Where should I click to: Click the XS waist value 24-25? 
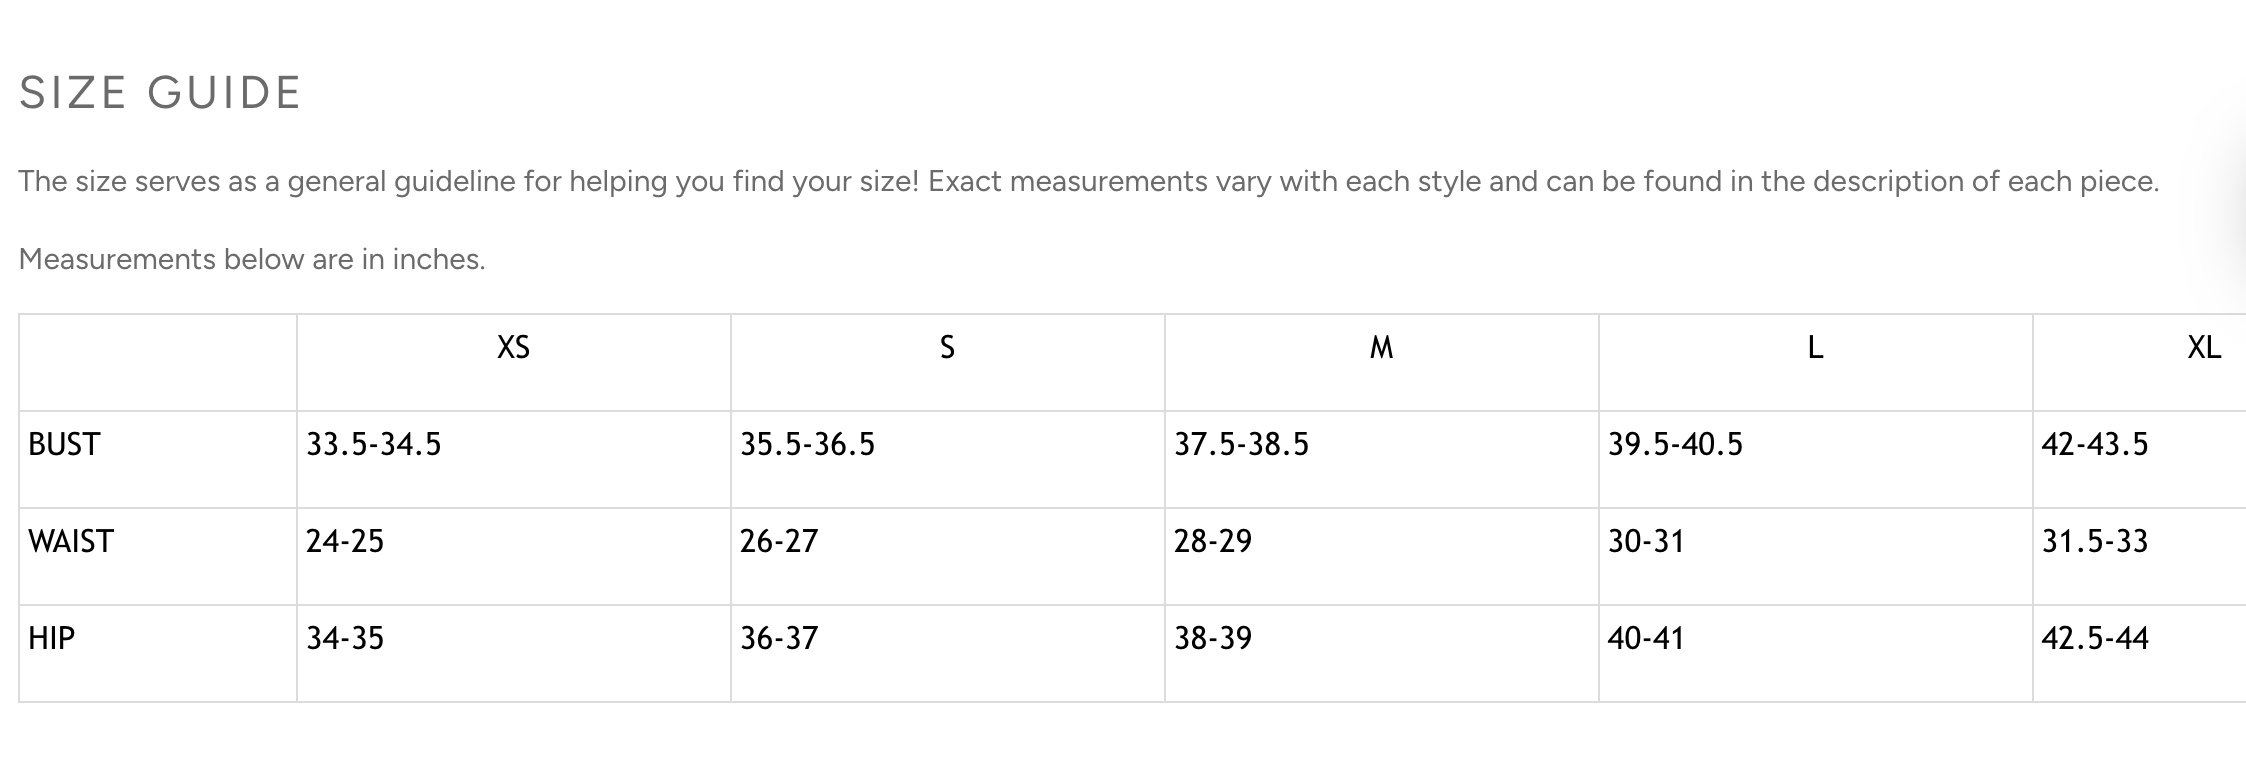coord(345,541)
